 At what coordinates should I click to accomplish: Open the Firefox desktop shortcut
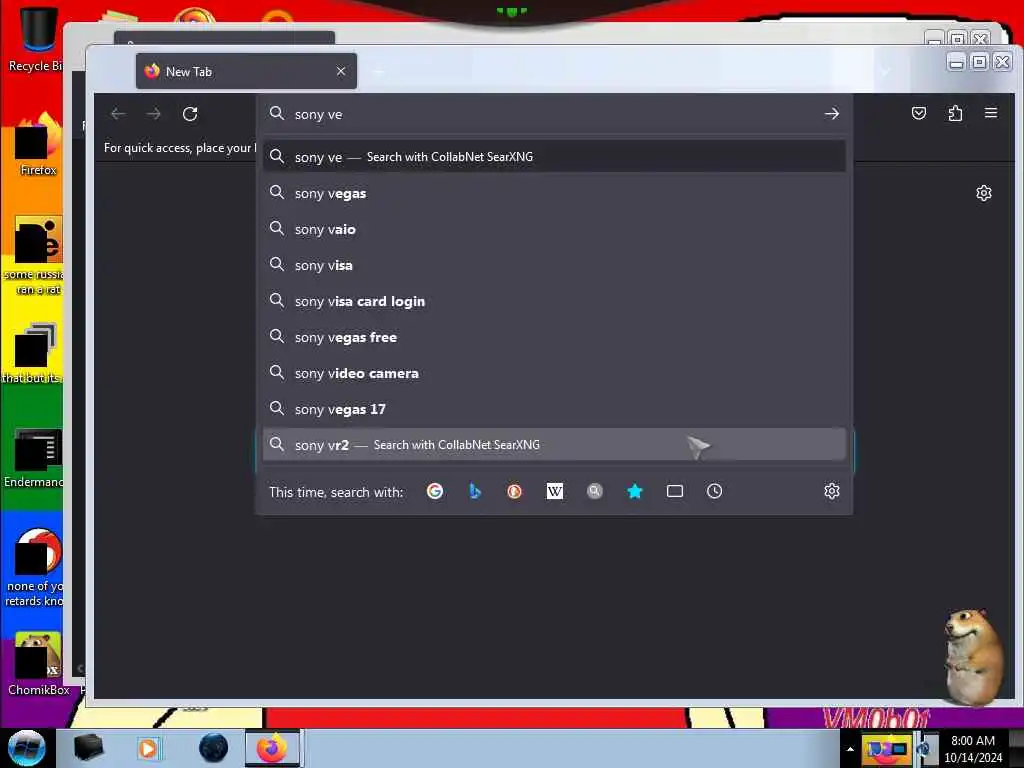coord(38,145)
